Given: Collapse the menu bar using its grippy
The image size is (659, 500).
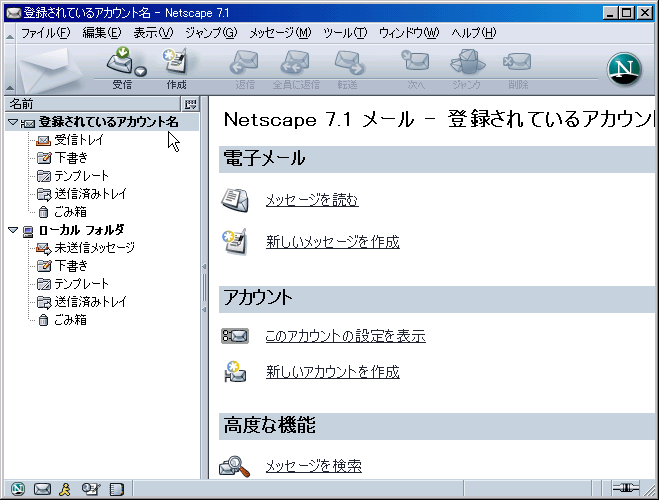Looking at the screenshot, I should pyautogui.click(x=10, y=33).
